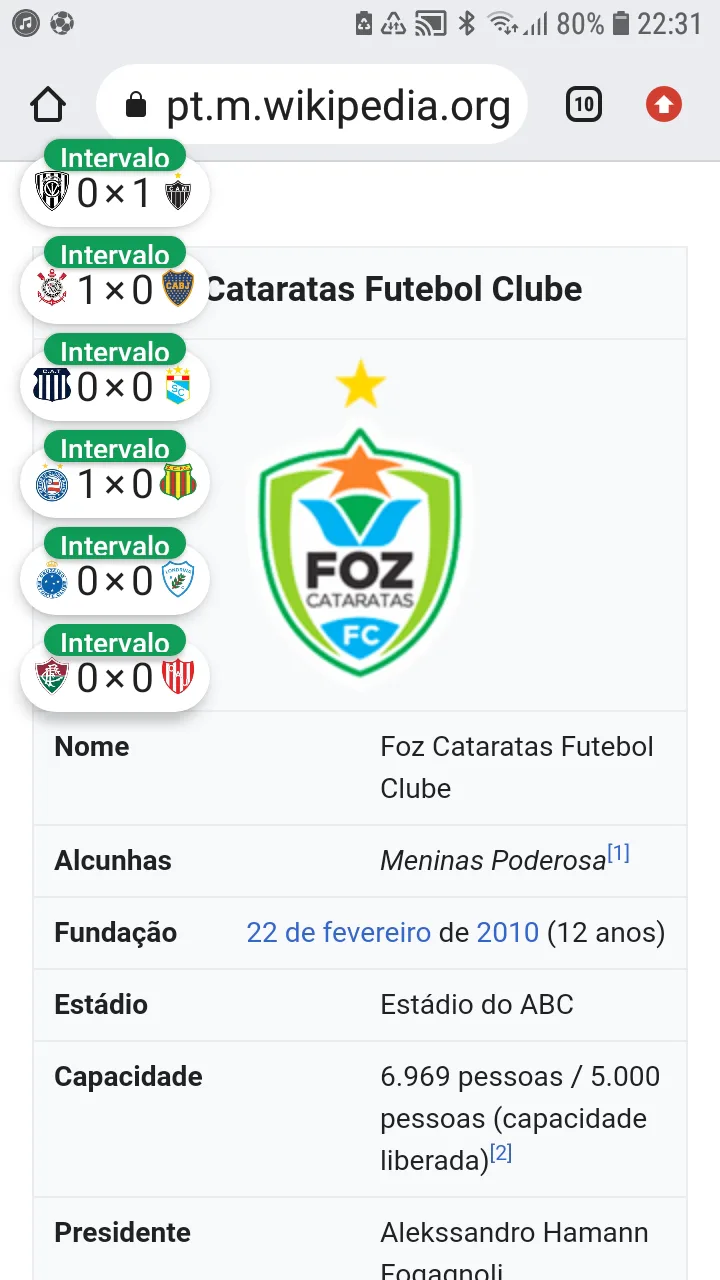This screenshot has width=720, height=1280.
Task: Open the "22 de fevereiro" link
Action: 338,932
